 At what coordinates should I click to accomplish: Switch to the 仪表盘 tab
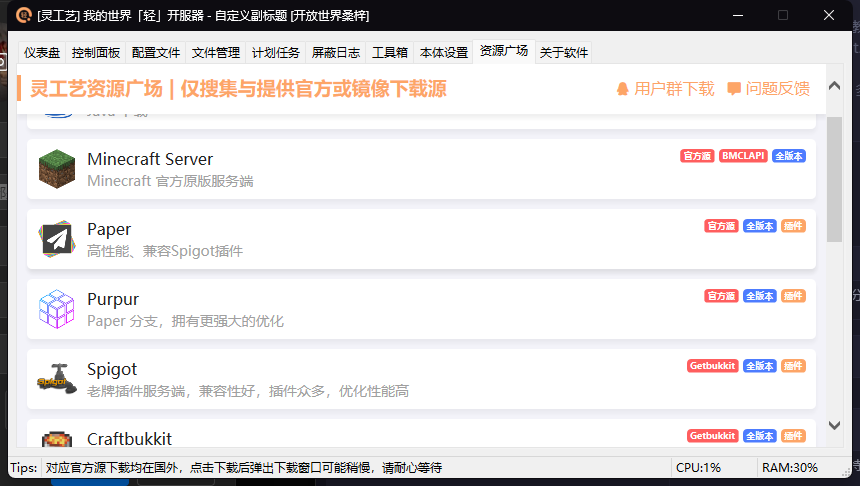tap(42, 53)
